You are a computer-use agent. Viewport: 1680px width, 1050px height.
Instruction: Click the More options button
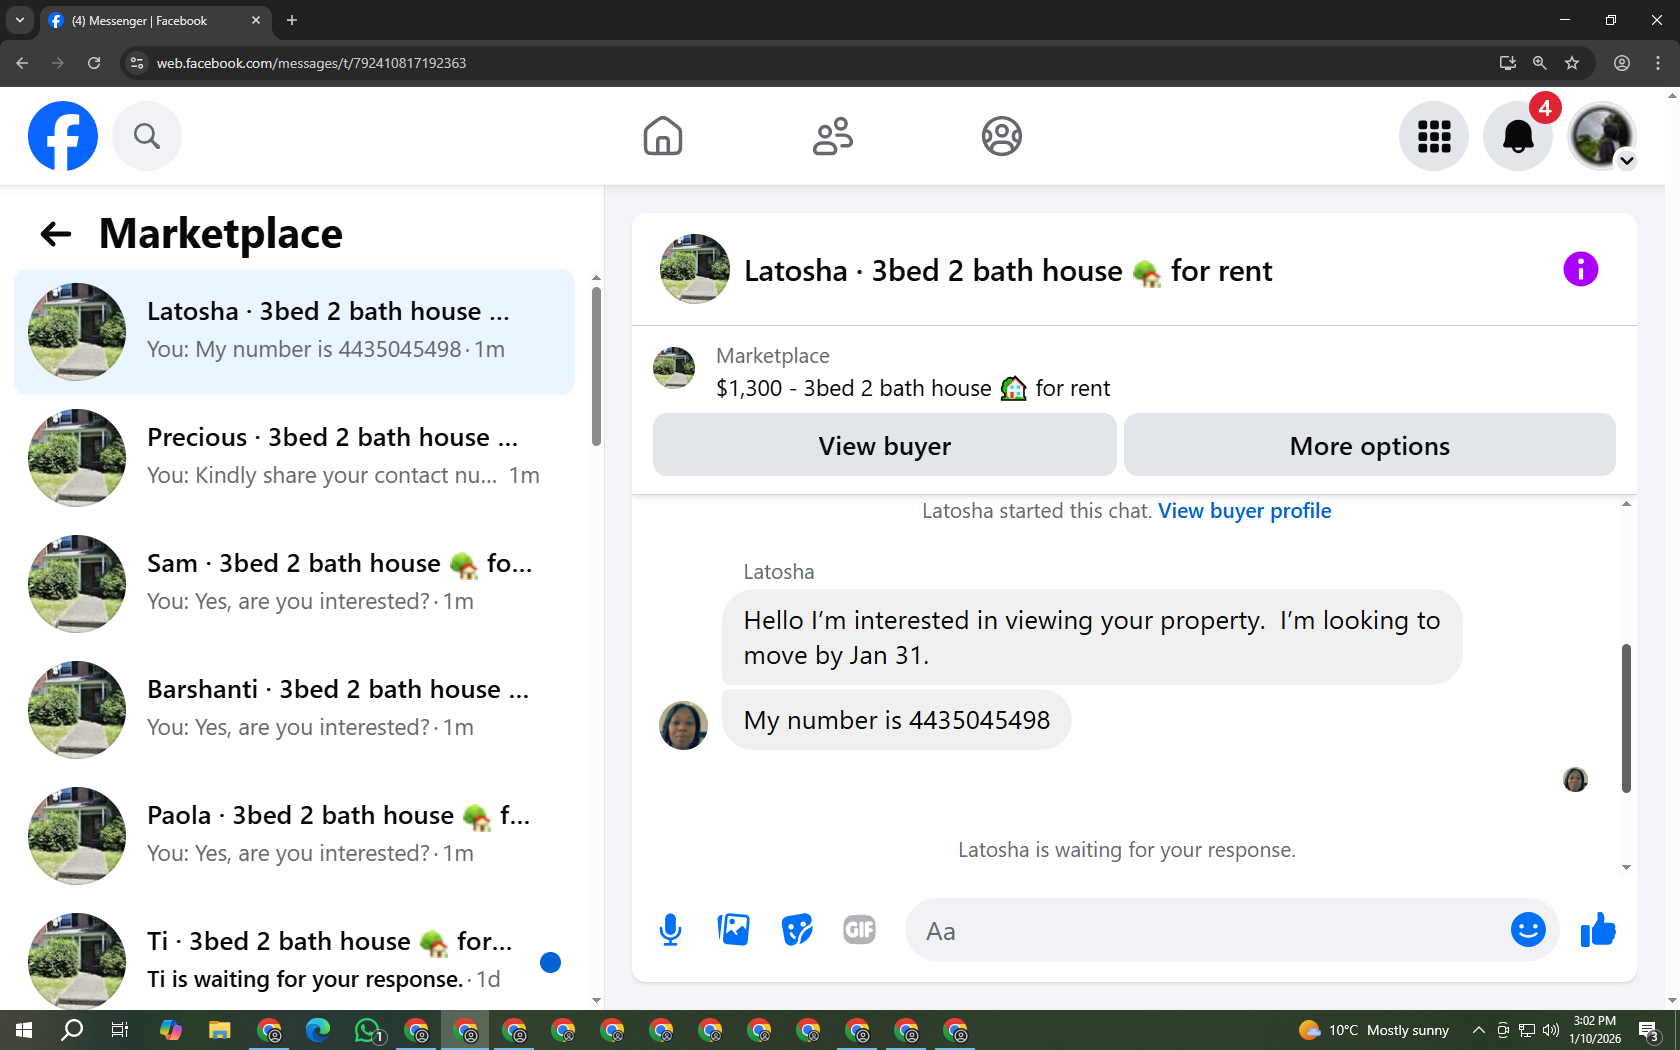click(1369, 445)
